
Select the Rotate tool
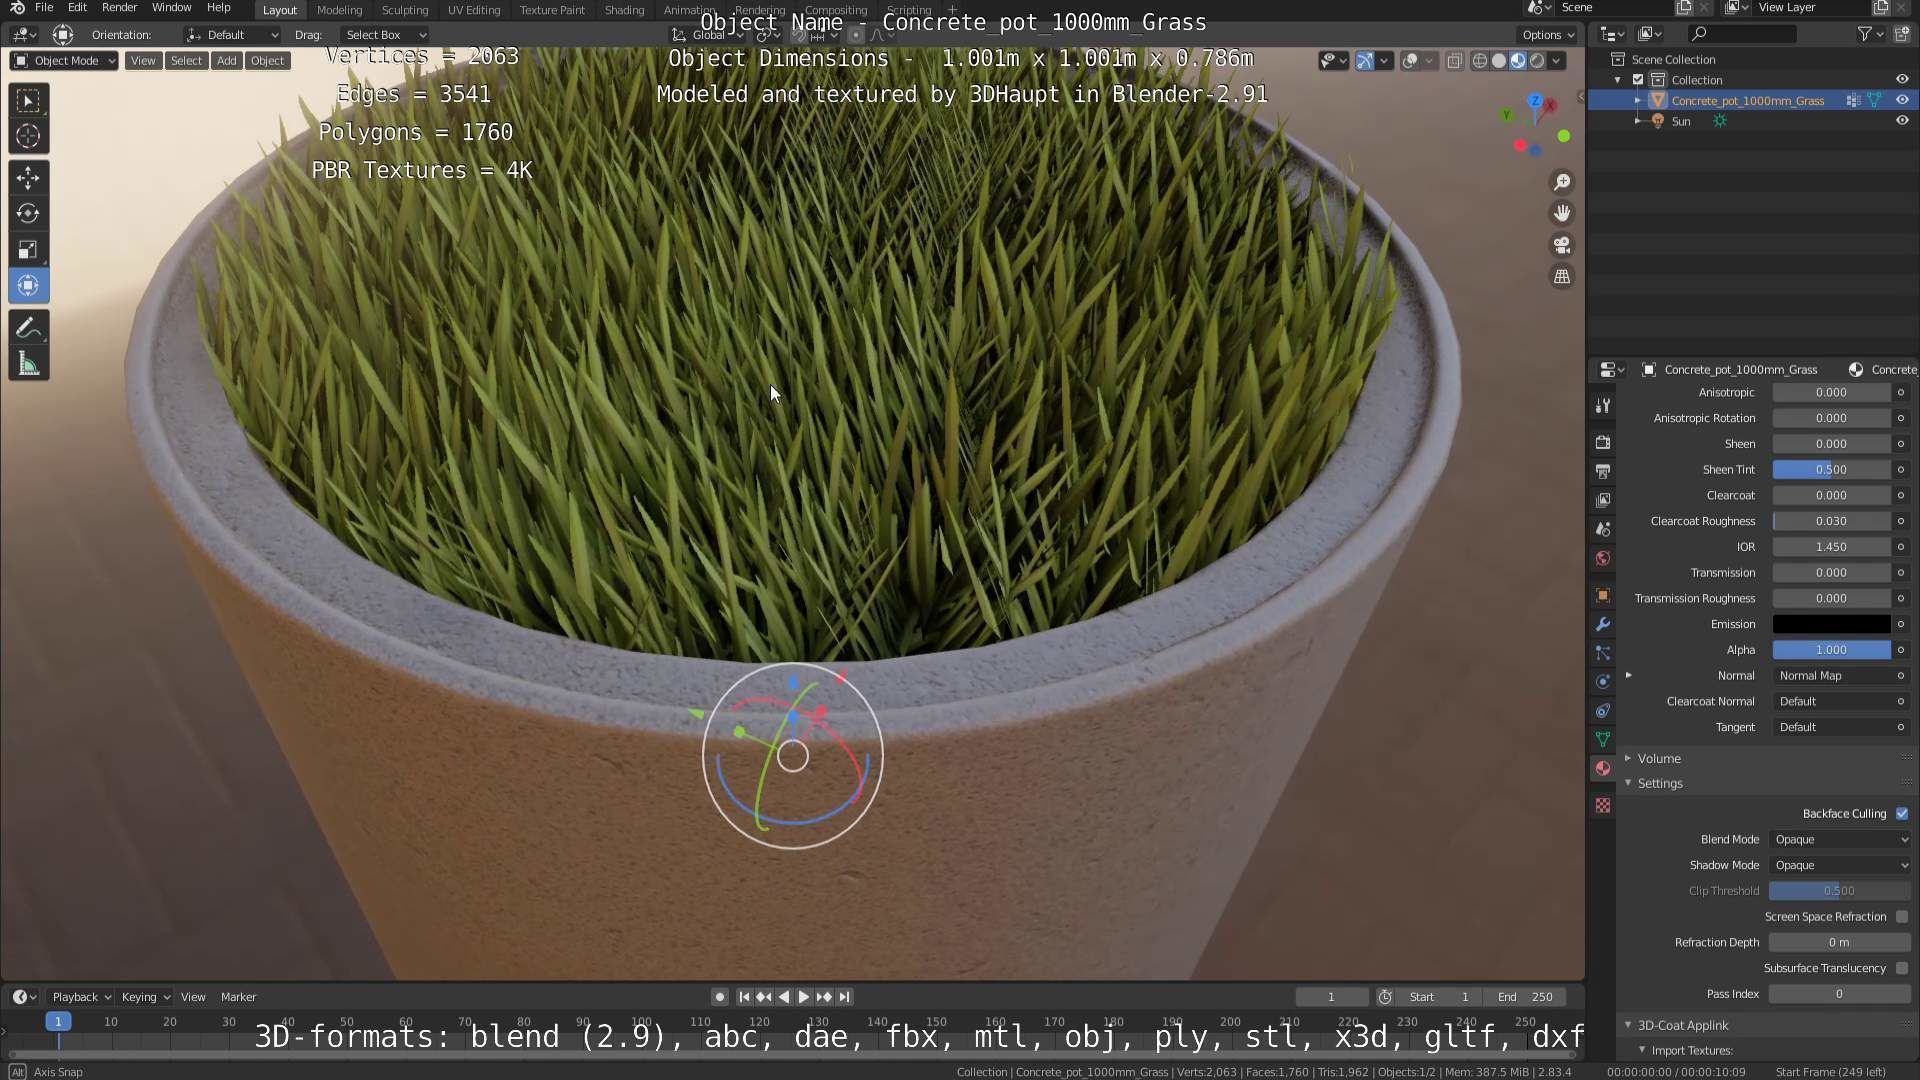[x=28, y=213]
